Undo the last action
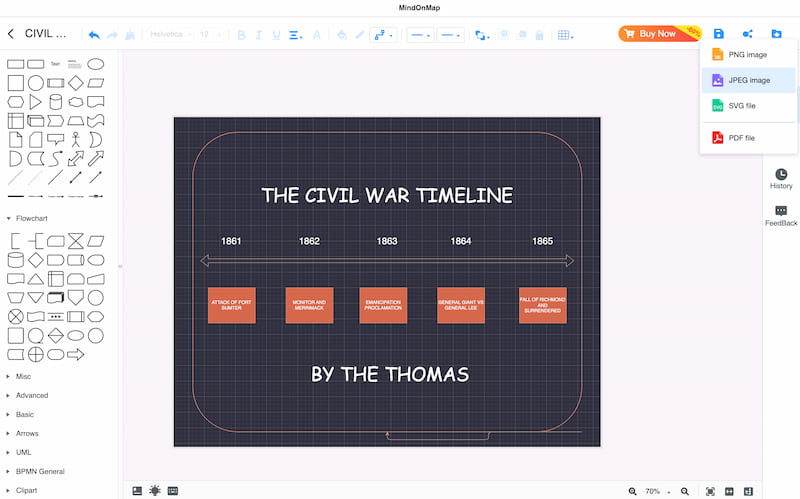The width and height of the screenshot is (800, 499). [x=94, y=35]
